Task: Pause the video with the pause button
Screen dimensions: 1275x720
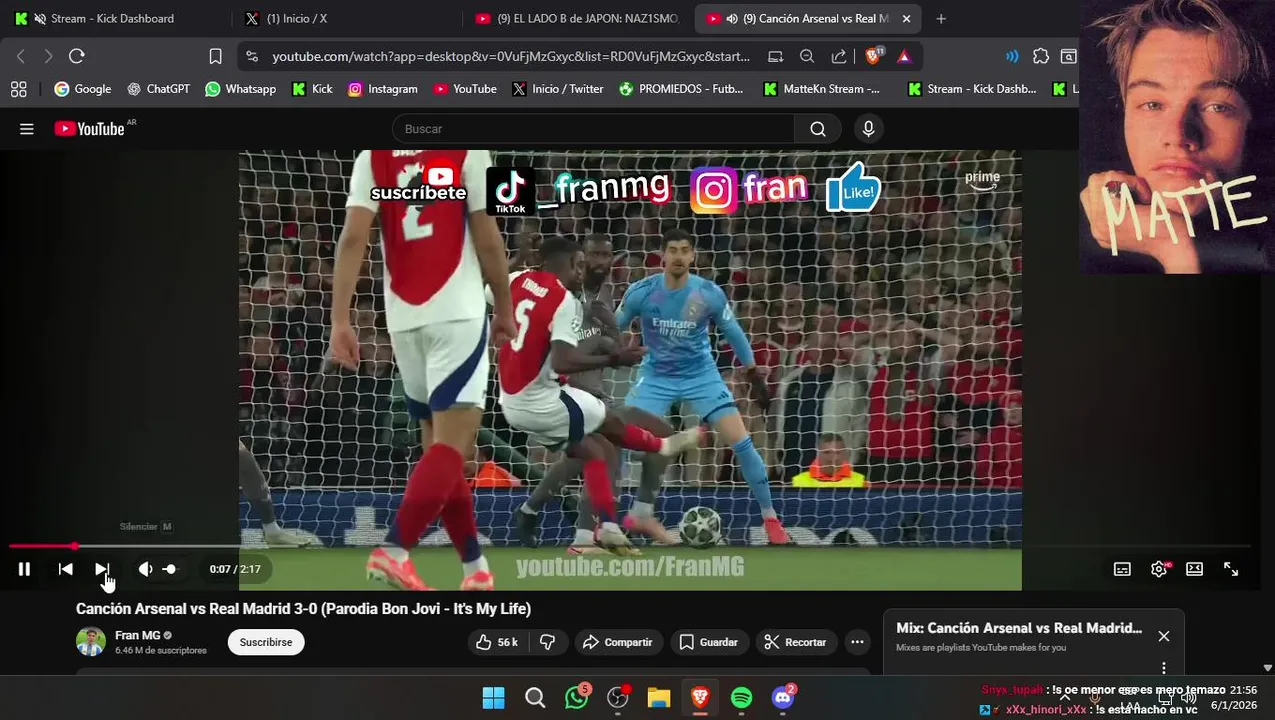Action: pos(24,569)
